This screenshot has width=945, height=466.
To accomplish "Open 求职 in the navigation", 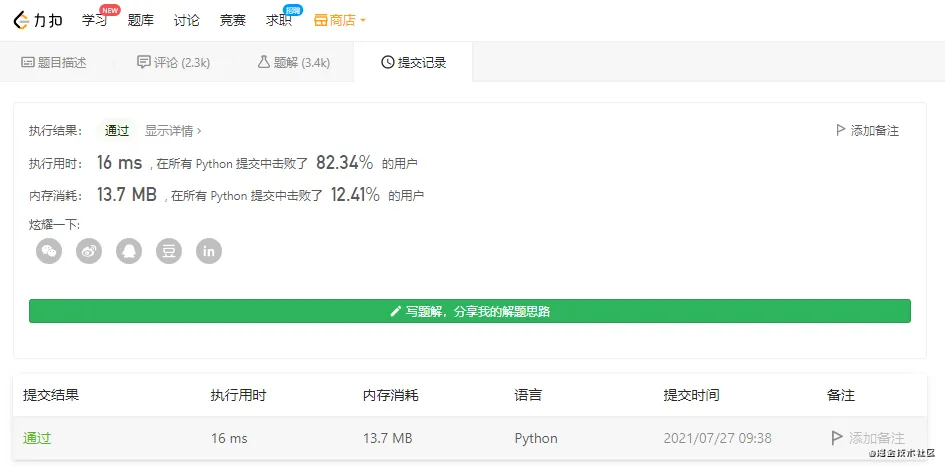I will click(278, 20).
